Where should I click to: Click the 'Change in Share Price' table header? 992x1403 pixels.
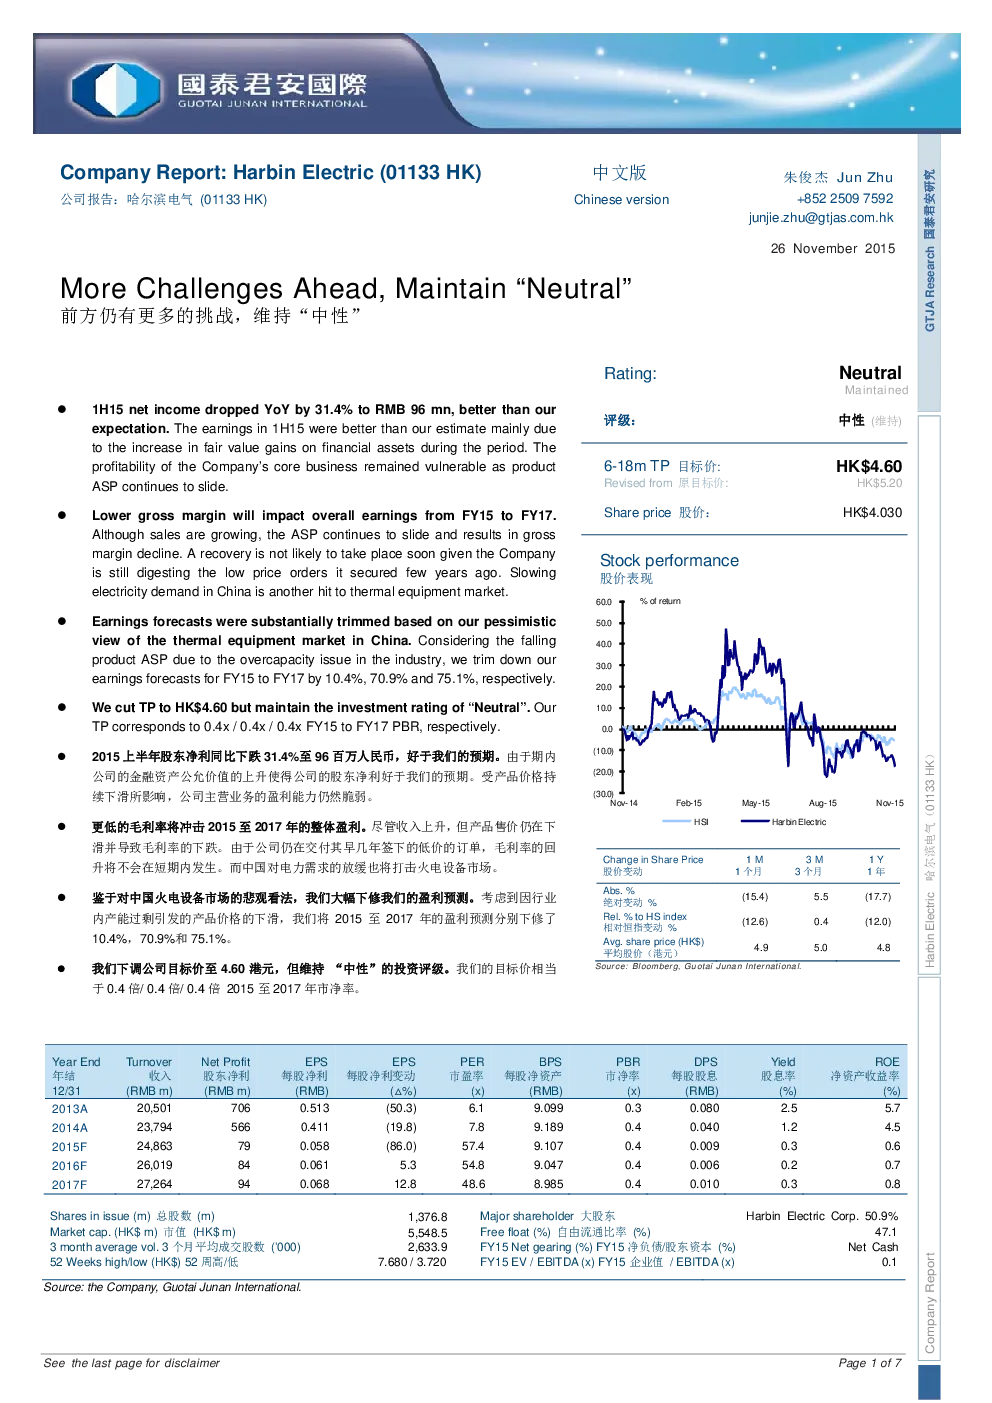coord(653,859)
